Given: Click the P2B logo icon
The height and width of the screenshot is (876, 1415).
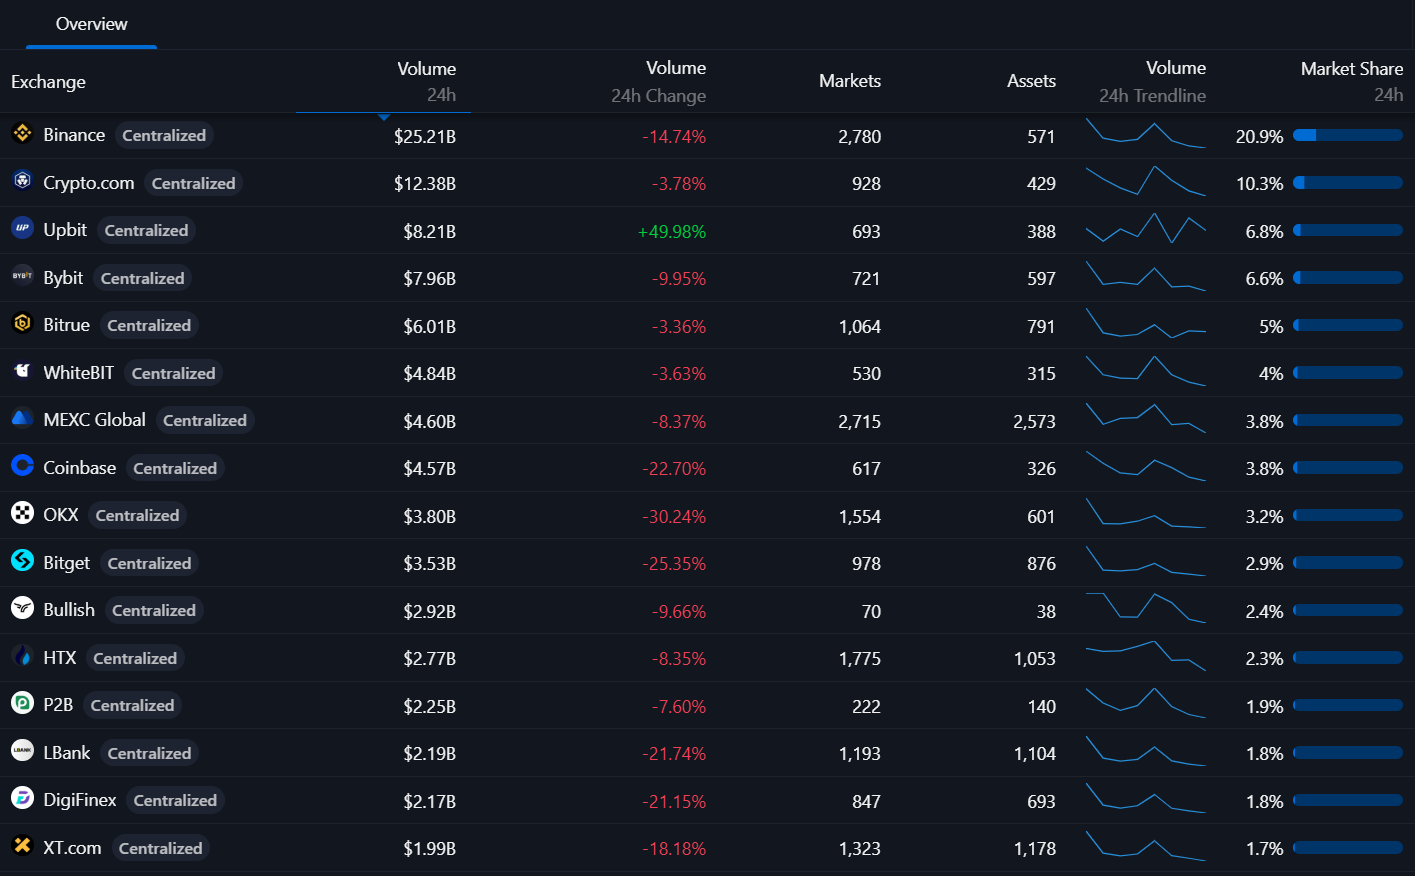Looking at the screenshot, I should click(x=22, y=703).
